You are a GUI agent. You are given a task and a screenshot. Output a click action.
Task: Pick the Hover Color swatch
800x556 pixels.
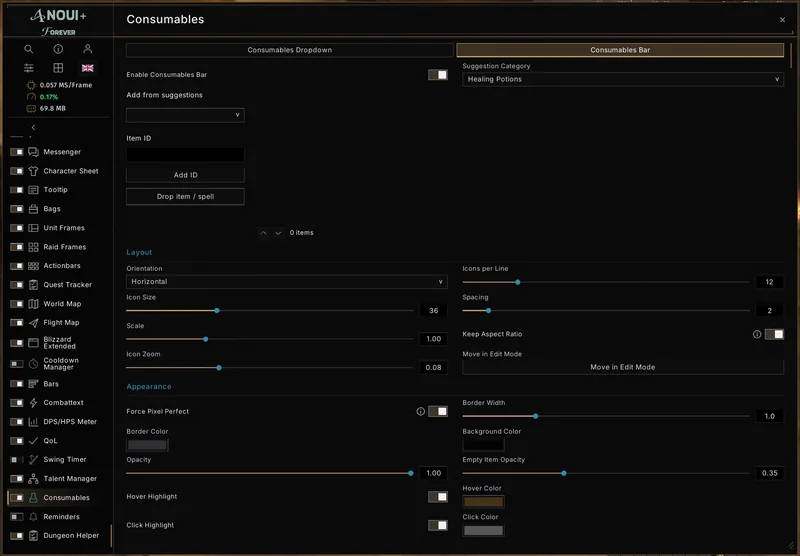click(x=483, y=502)
